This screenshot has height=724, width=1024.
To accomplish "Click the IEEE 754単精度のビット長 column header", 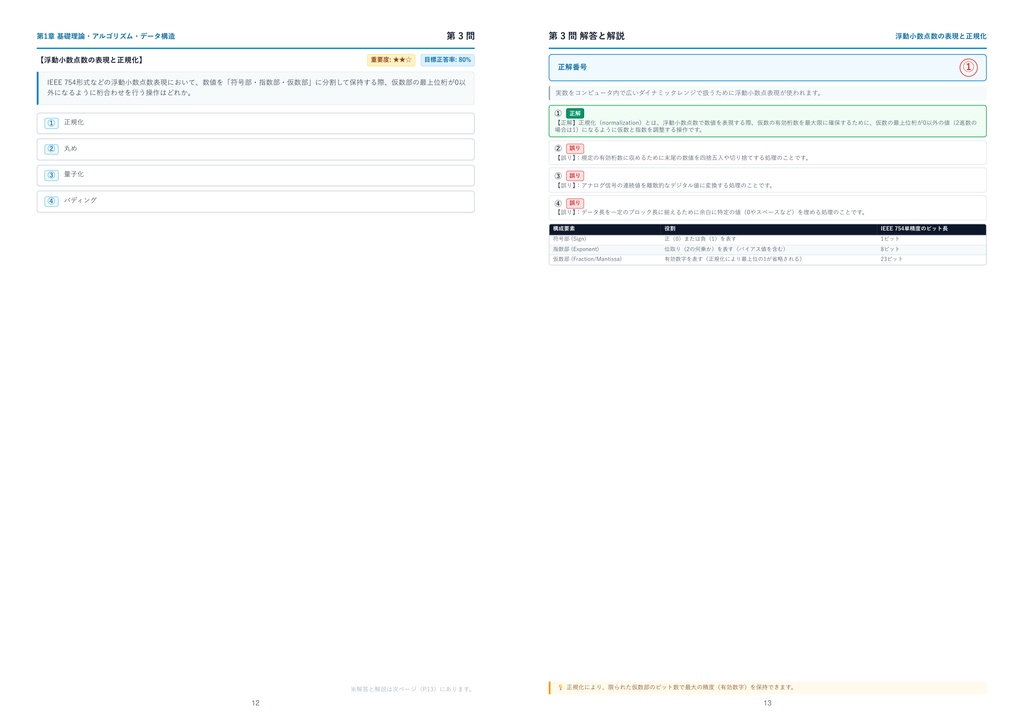I will point(914,229).
